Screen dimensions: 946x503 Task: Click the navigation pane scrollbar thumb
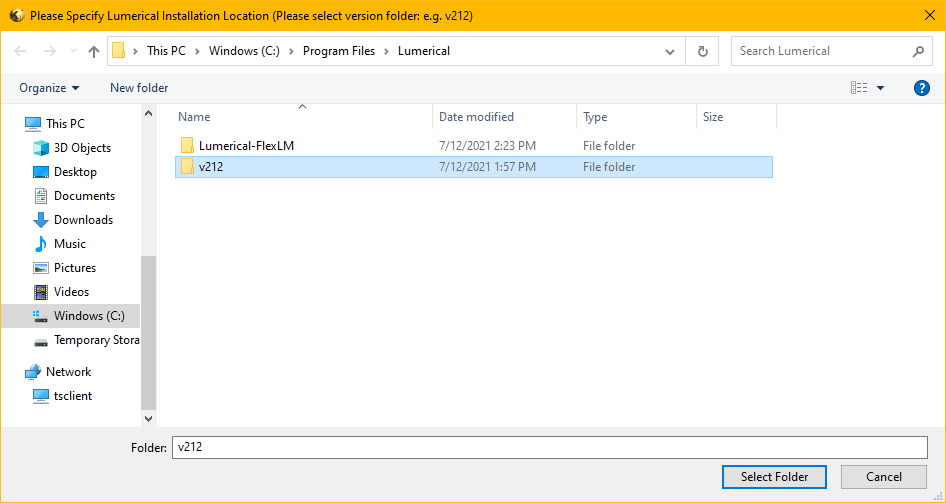pos(148,333)
